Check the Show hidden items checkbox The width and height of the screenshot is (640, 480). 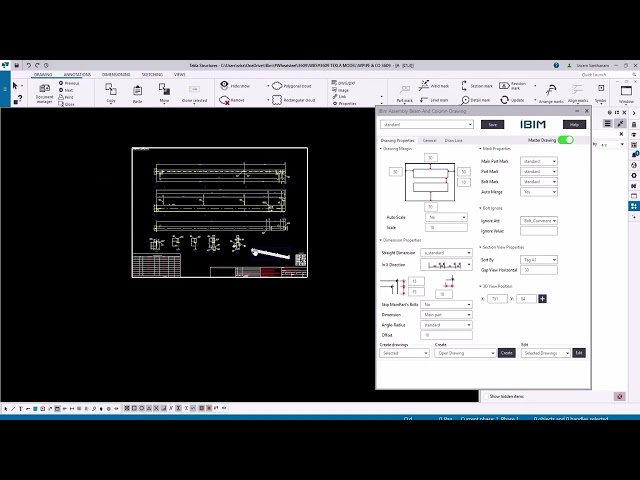pyautogui.click(x=486, y=396)
